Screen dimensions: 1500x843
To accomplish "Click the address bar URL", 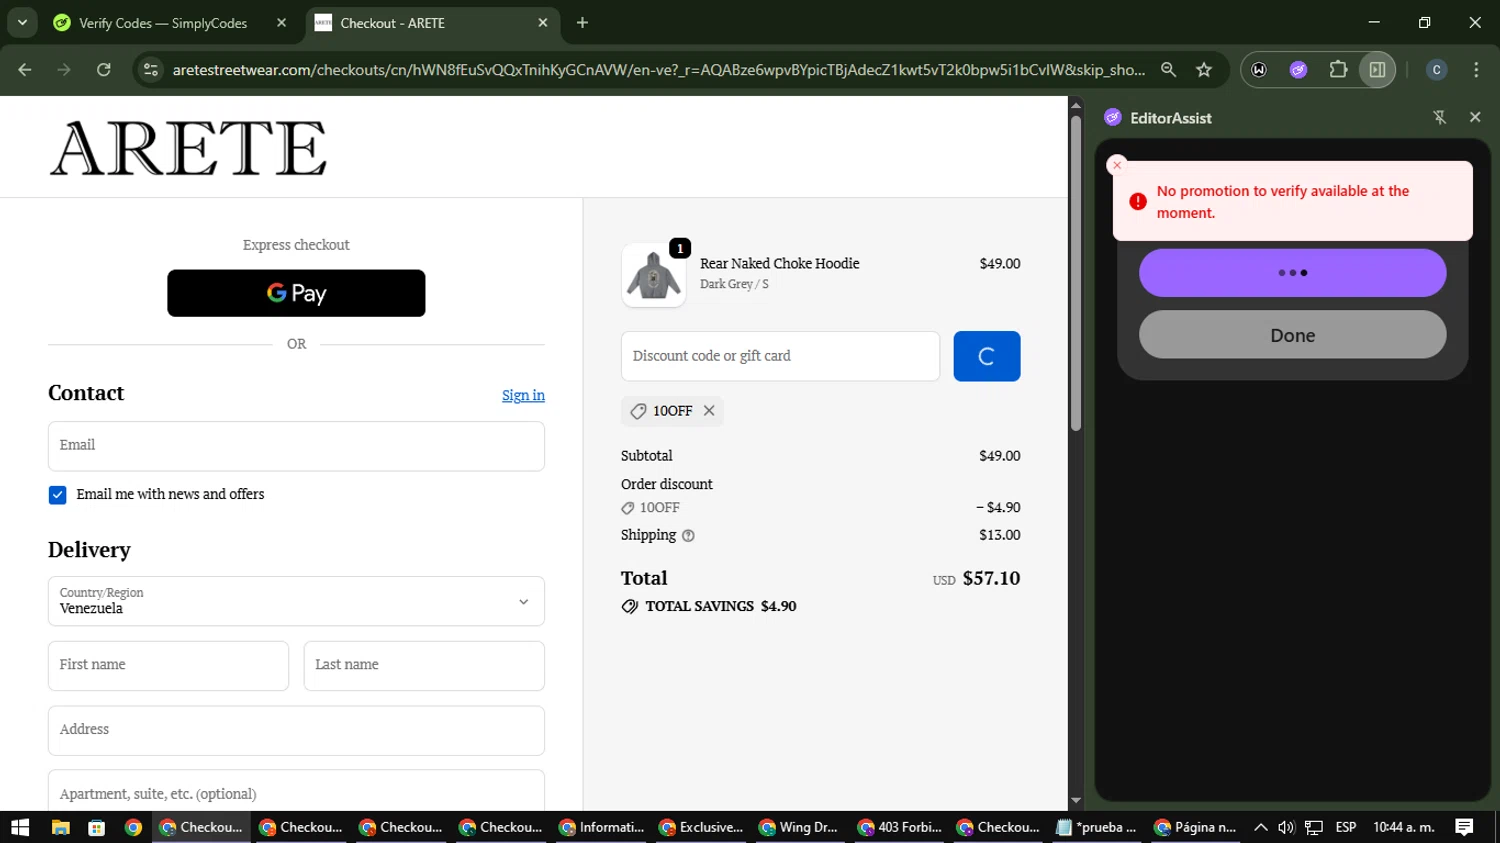I will point(658,70).
